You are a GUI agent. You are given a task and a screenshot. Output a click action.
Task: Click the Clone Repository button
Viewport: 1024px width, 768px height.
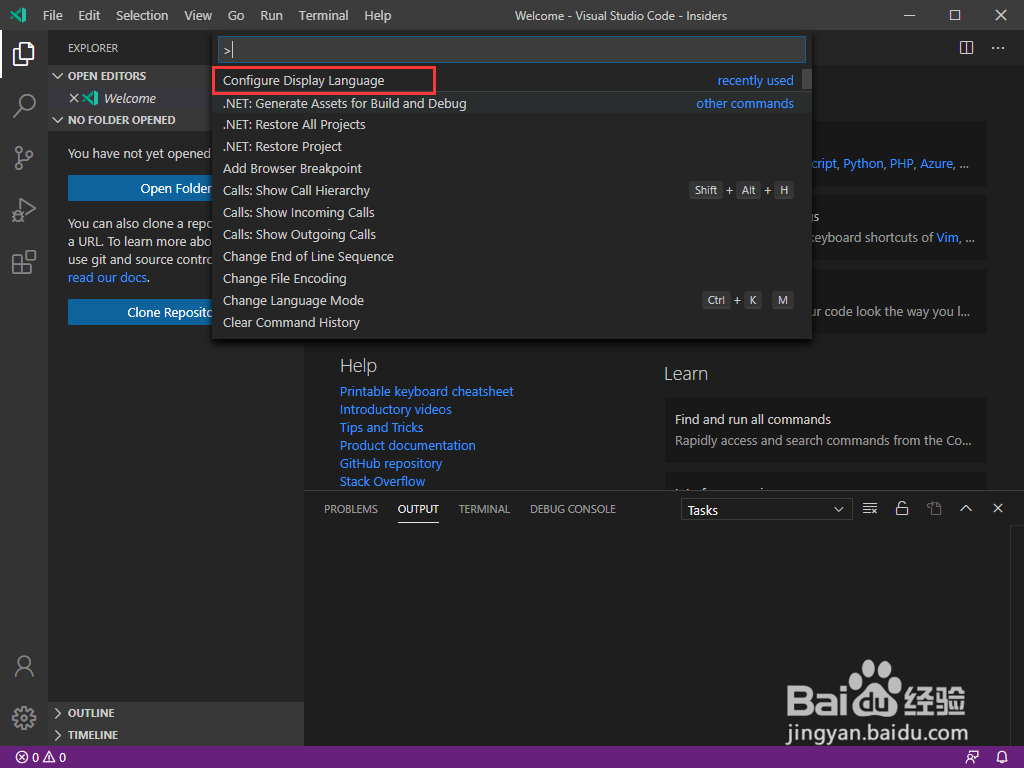coord(140,312)
